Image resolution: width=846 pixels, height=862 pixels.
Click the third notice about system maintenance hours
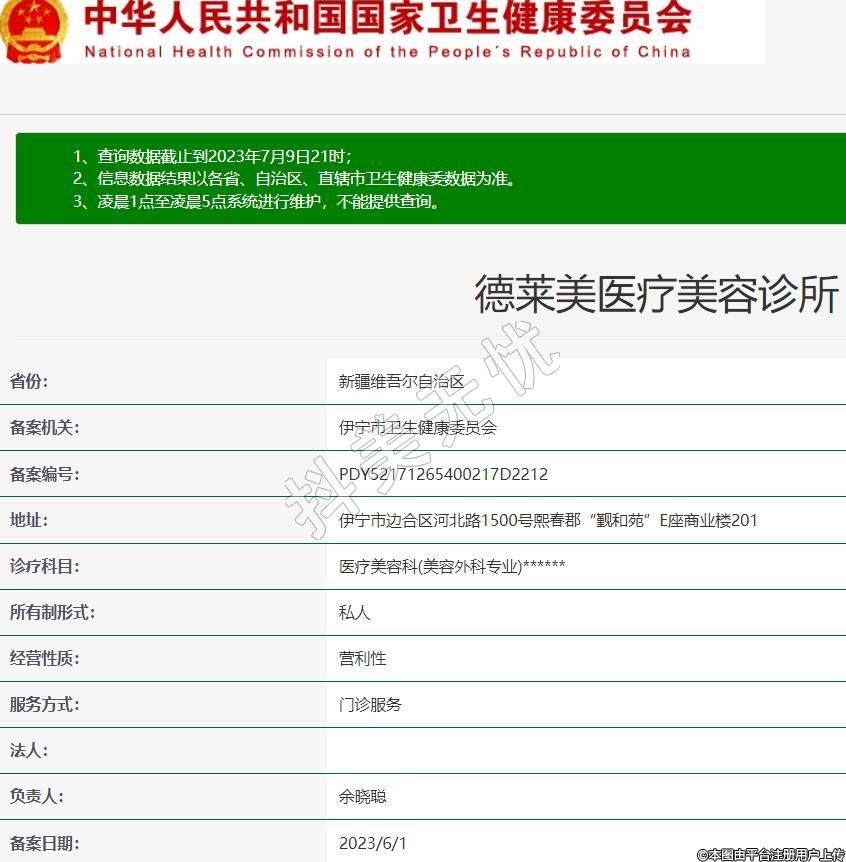pos(256,201)
